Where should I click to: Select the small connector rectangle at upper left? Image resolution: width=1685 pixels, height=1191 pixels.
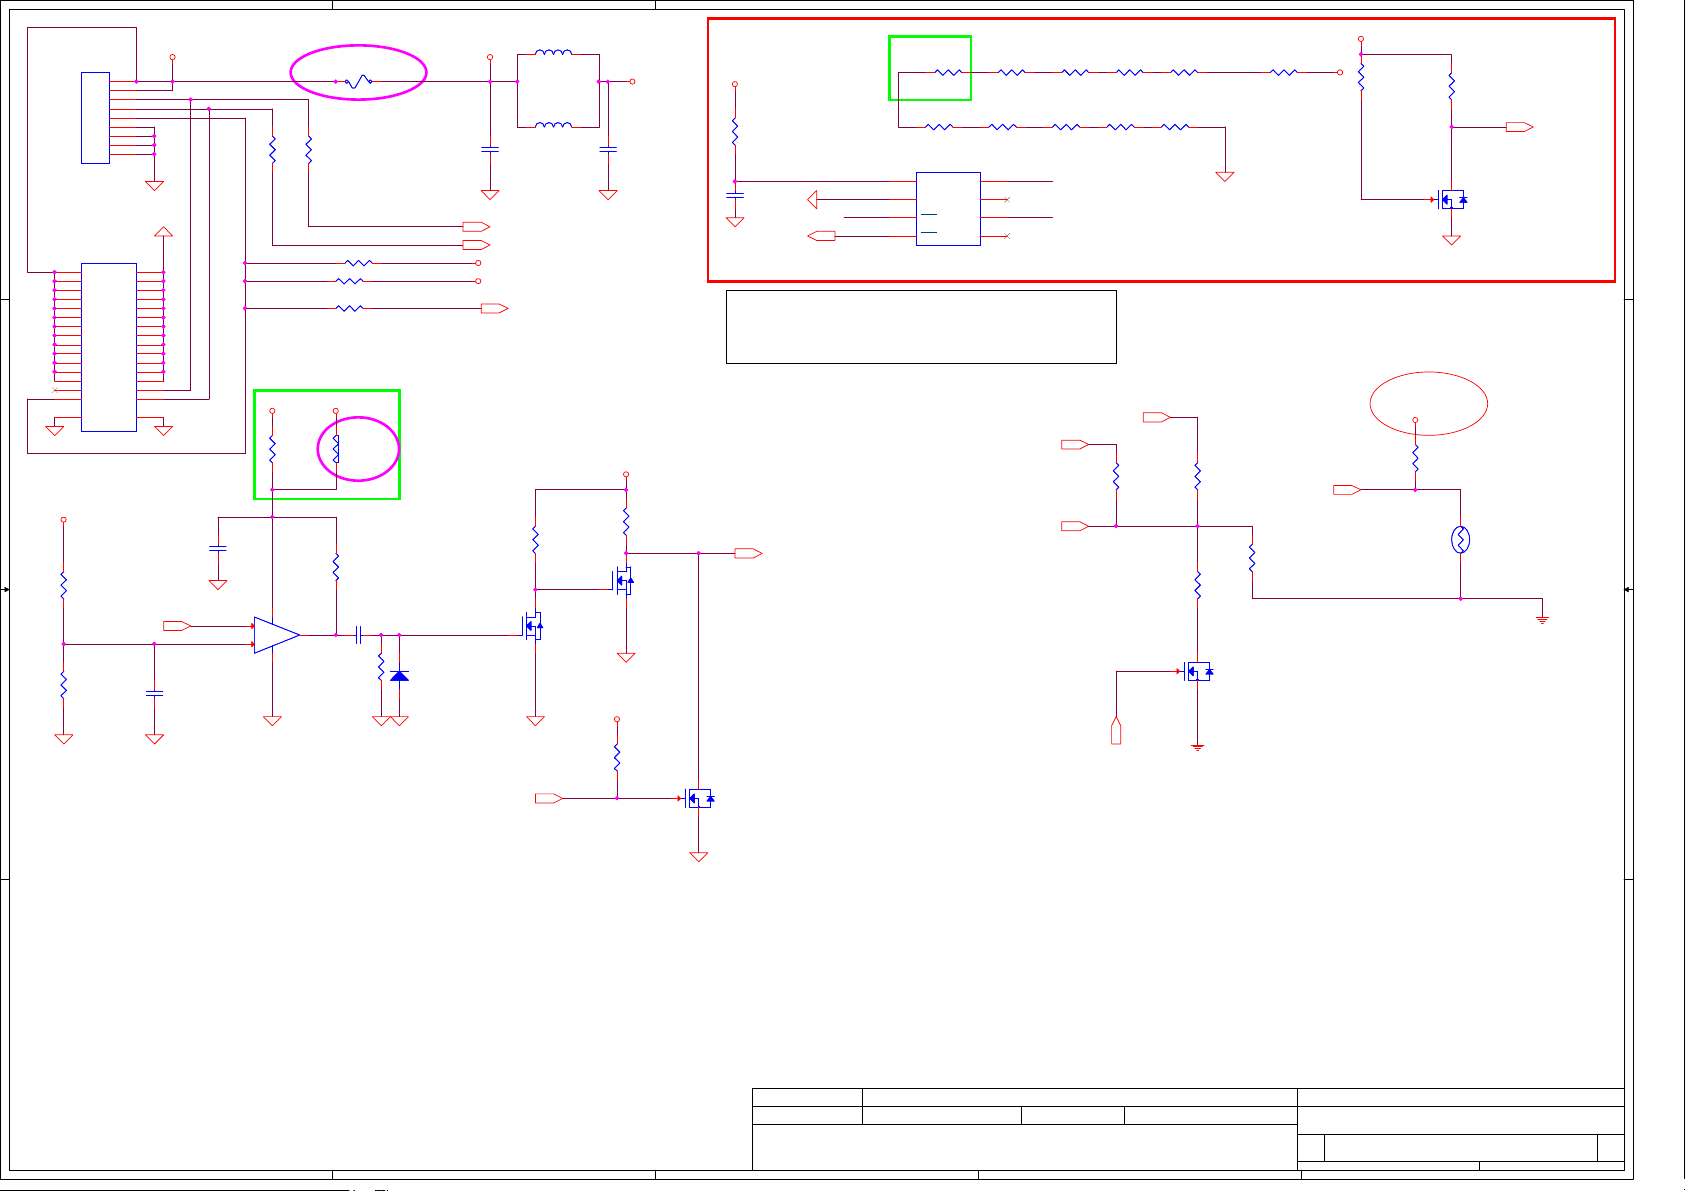95,118
